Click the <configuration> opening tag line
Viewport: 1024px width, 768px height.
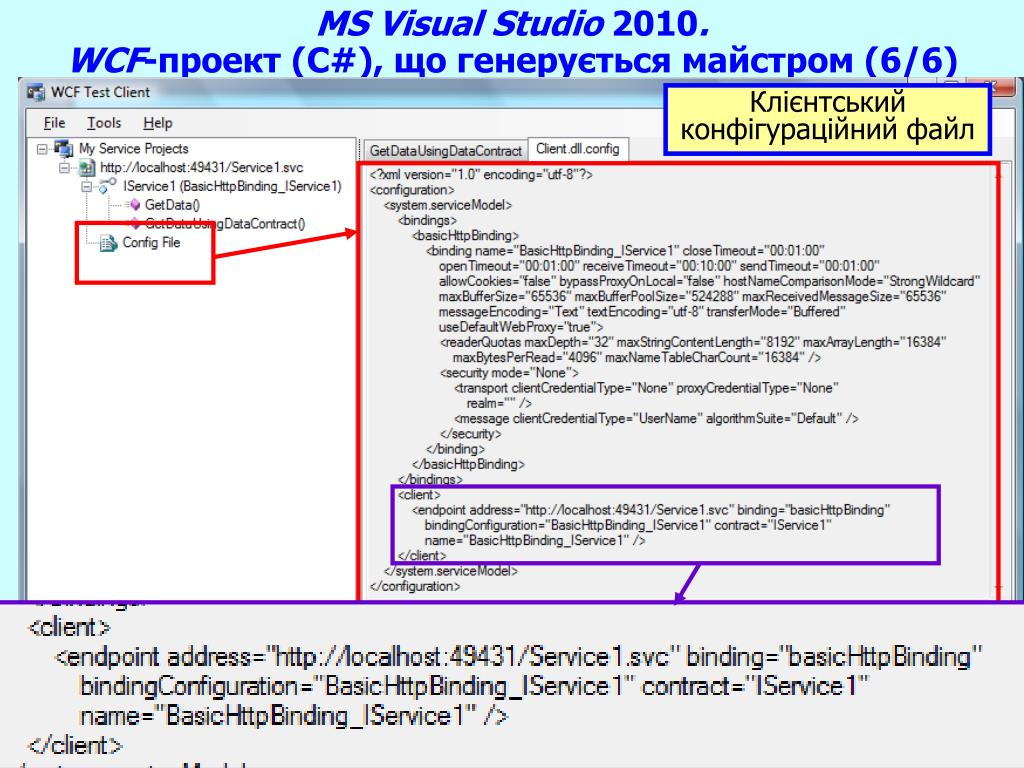coord(411,190)
